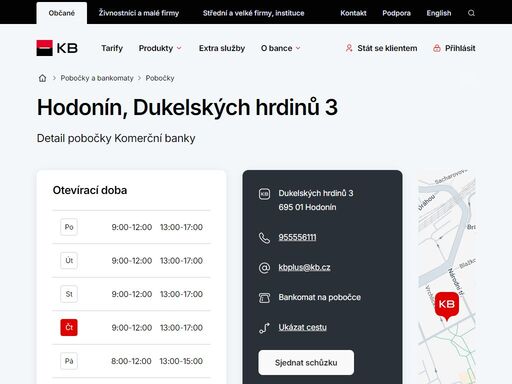The height and width of the screenshot is (384, 512).
Task: Go to home via breadcrumb house icon
Action: coord(42,78)
